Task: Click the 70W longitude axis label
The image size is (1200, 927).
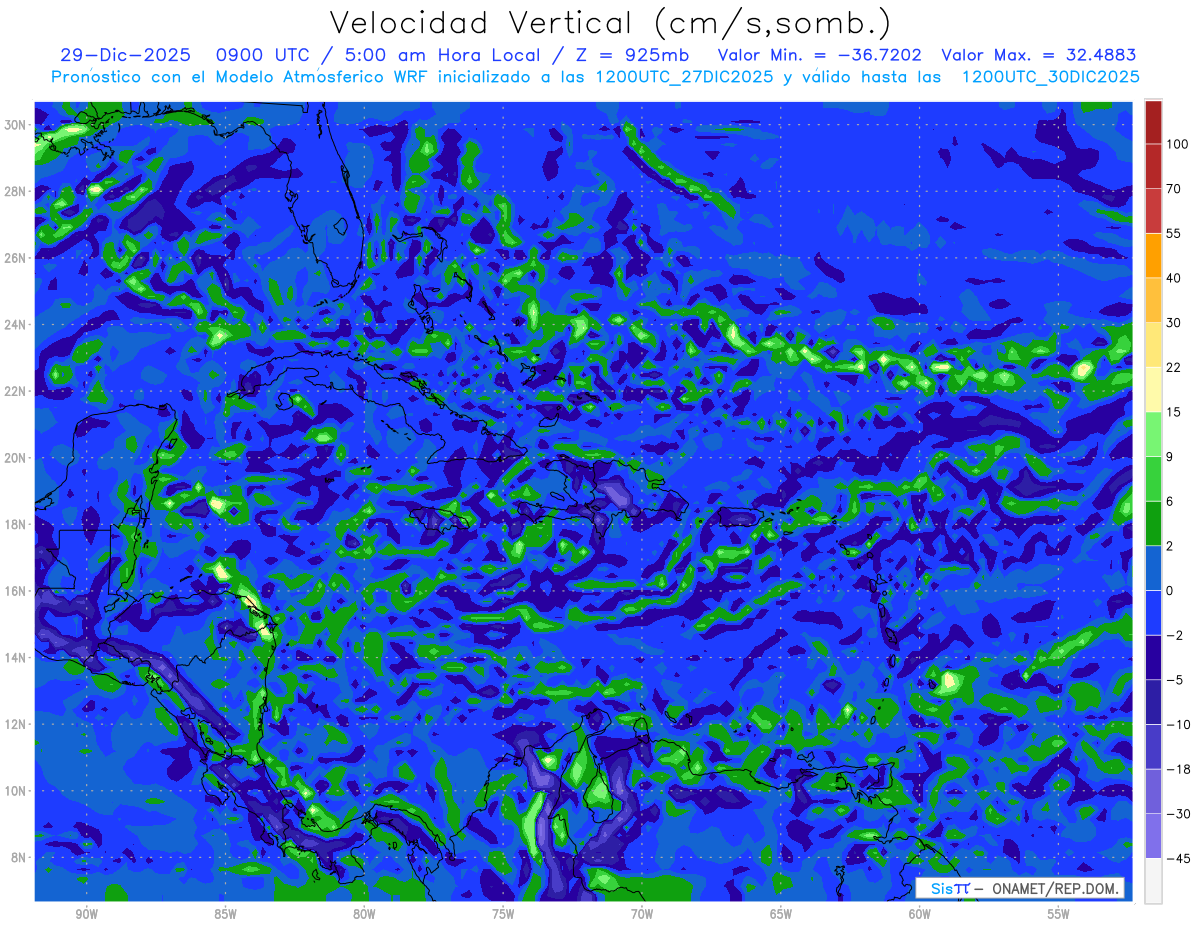Action: pos(642,914)
